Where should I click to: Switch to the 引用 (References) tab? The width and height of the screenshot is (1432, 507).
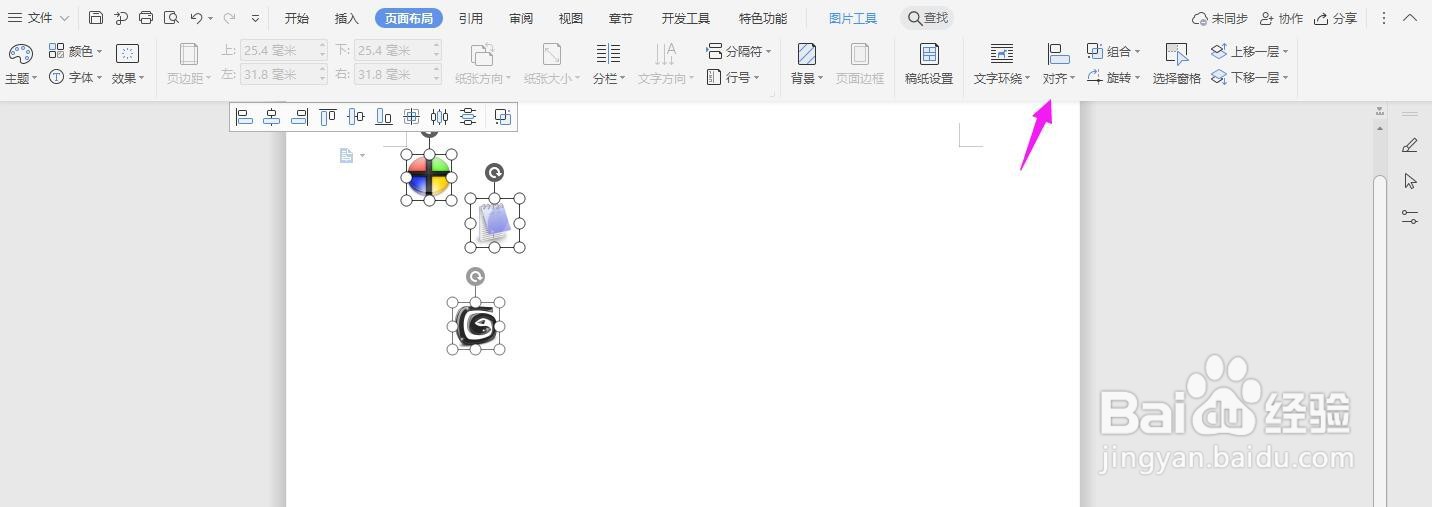click(471, 18)
